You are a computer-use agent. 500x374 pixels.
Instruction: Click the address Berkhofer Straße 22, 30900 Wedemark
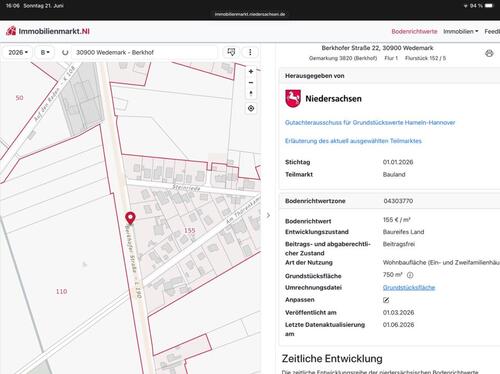377,48
